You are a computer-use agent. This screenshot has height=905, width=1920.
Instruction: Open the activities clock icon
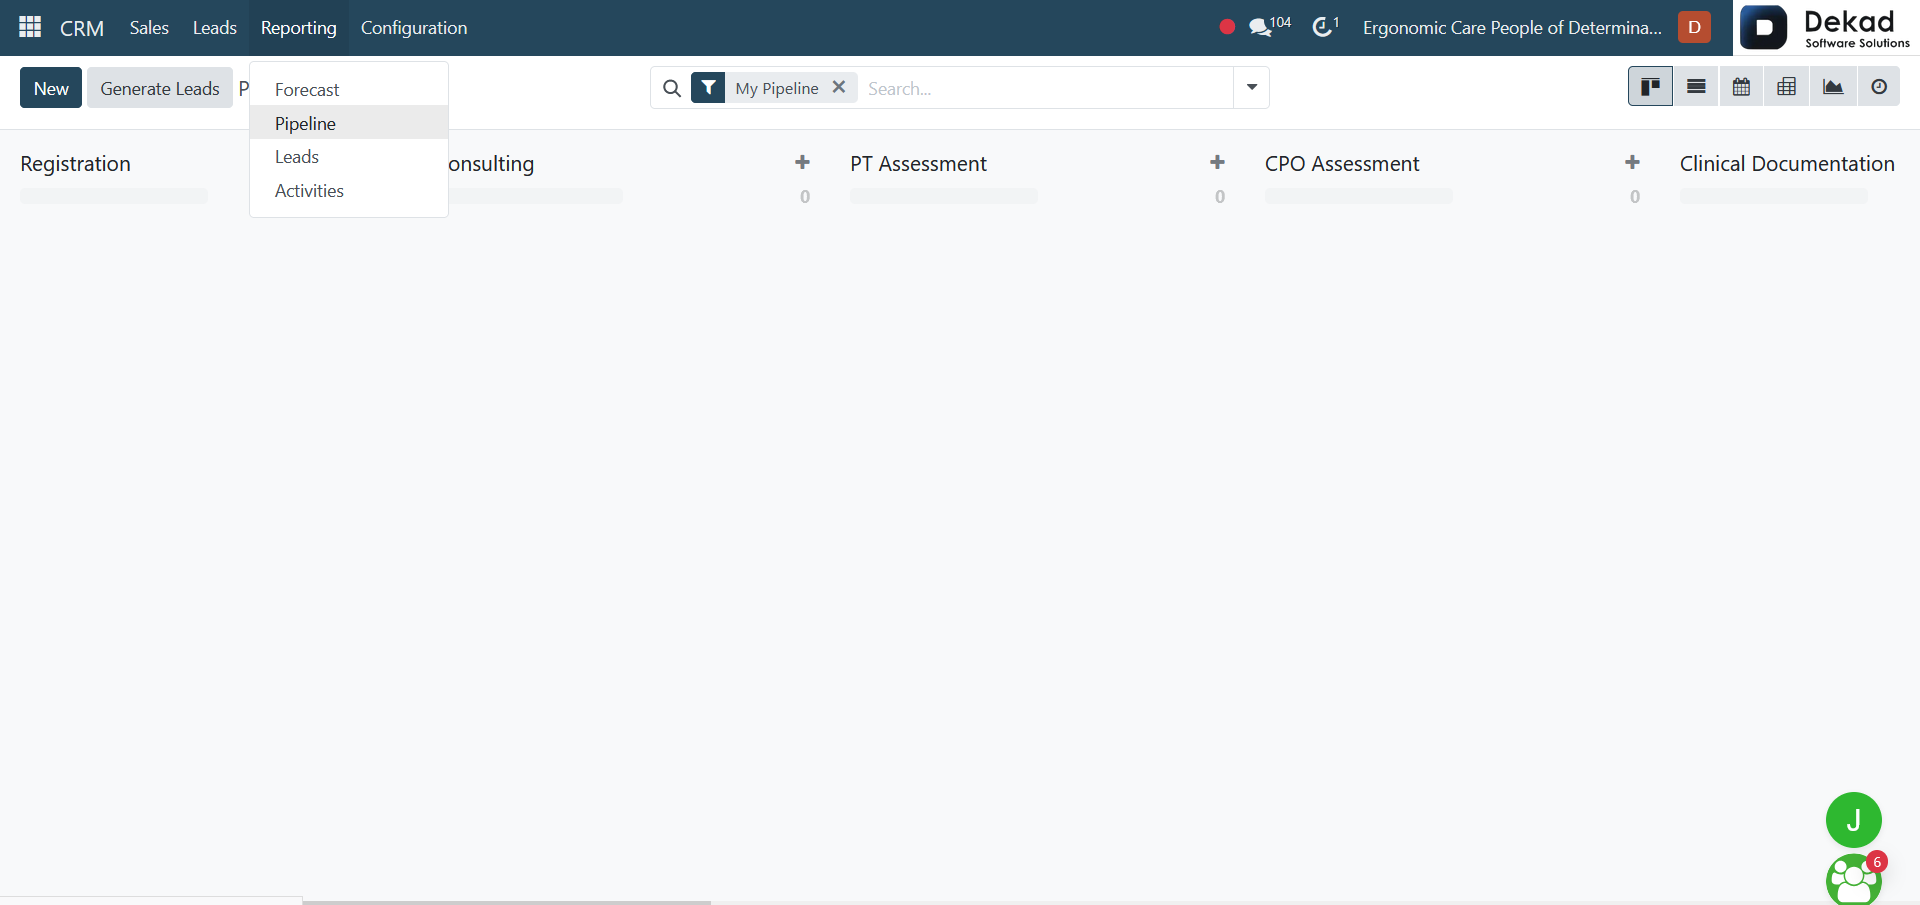pyautogui.click(x=1325, y=26)
